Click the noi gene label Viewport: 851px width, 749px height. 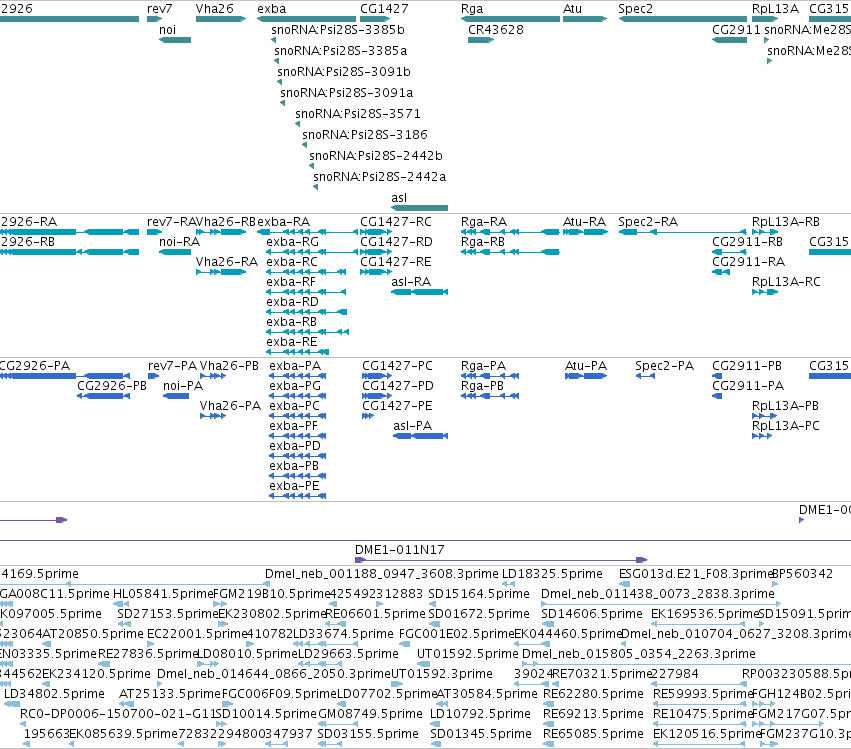pyautogui.click(x=167, y=30)
